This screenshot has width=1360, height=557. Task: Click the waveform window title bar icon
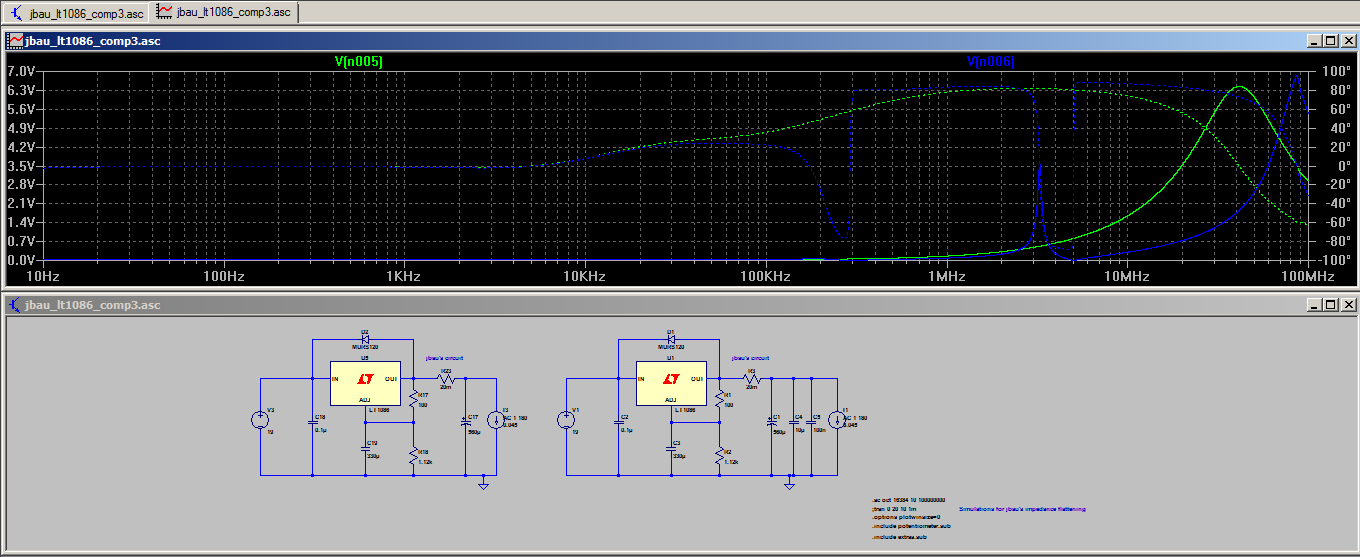(15, 41)
